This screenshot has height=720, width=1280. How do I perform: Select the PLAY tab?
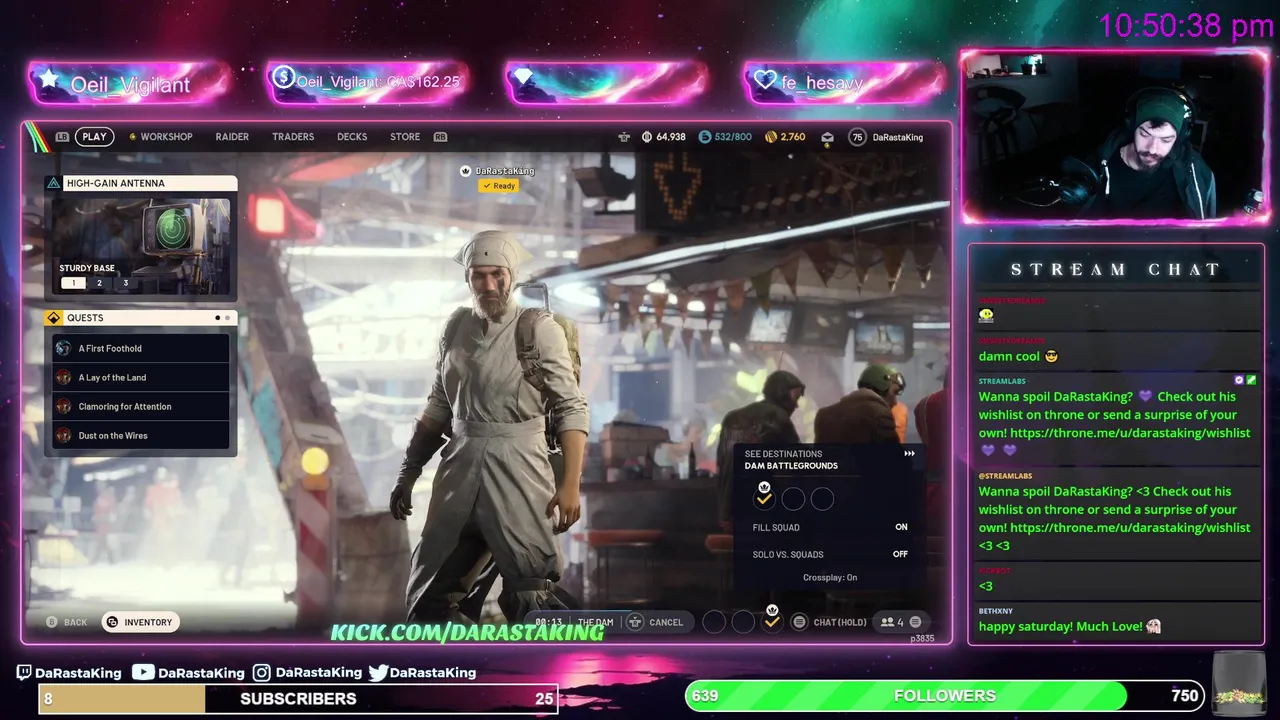pos(94,137)
